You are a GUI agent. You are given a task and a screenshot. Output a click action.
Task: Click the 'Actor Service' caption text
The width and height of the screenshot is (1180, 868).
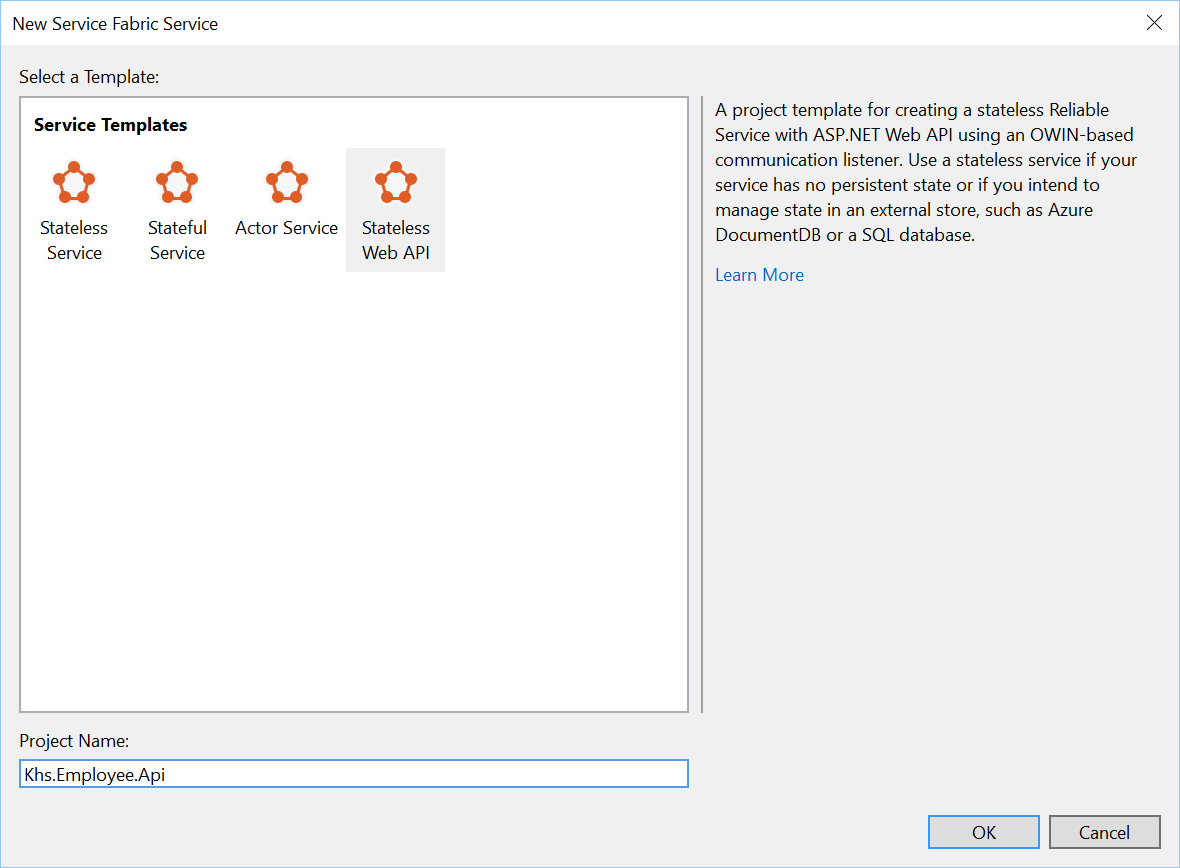(287, 228)
